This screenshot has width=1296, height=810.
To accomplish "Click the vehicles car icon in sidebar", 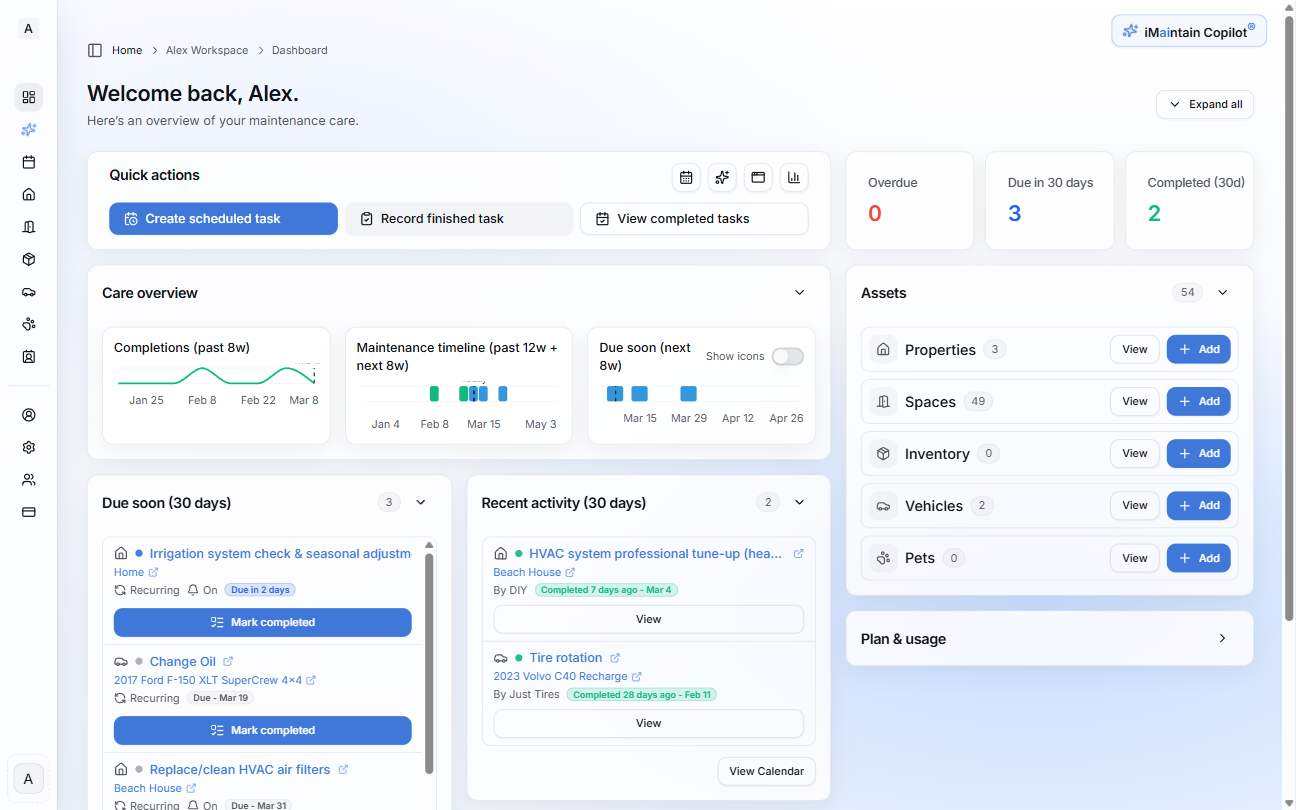I will [29, 292].
